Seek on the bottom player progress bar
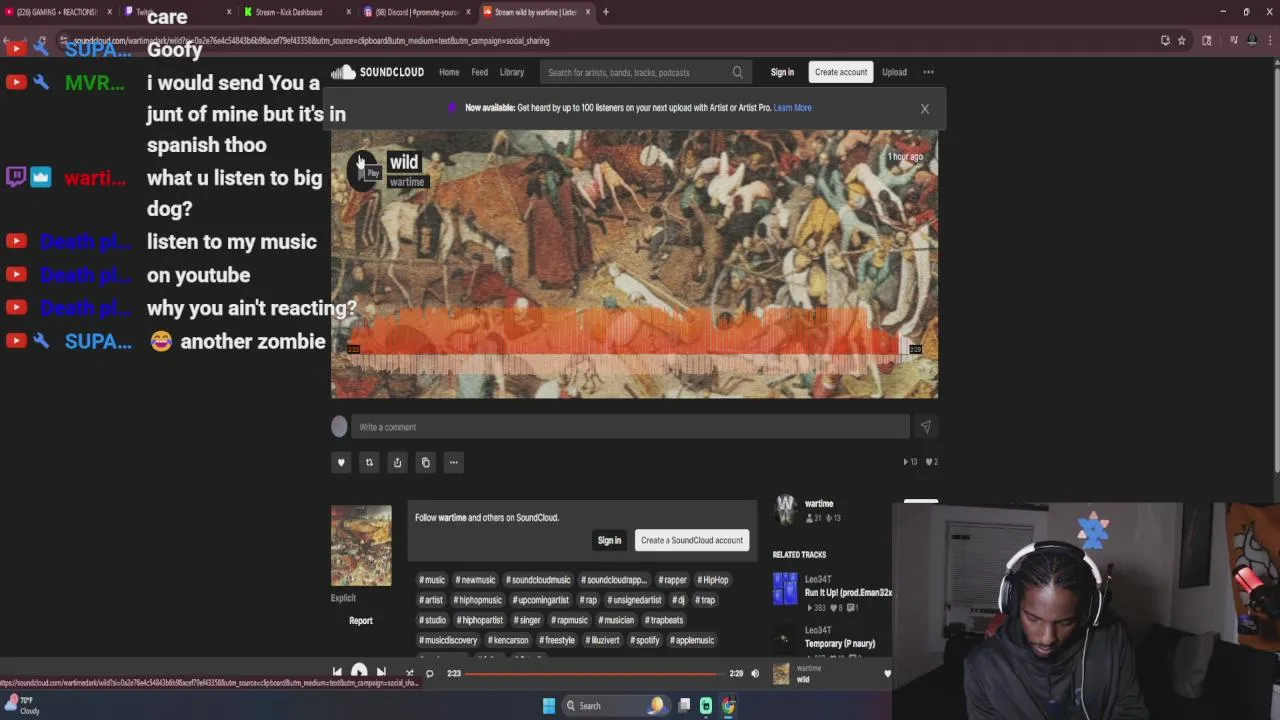The width and height of the screenshot is (1280, 720). click(595, 673)
